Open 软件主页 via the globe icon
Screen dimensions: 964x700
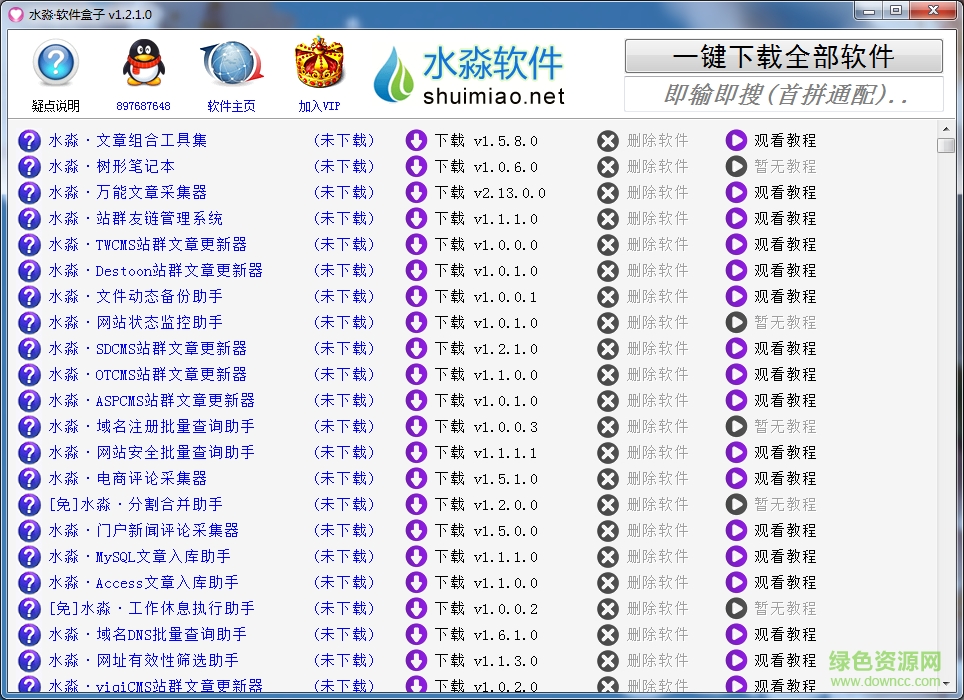pos(232,63)
